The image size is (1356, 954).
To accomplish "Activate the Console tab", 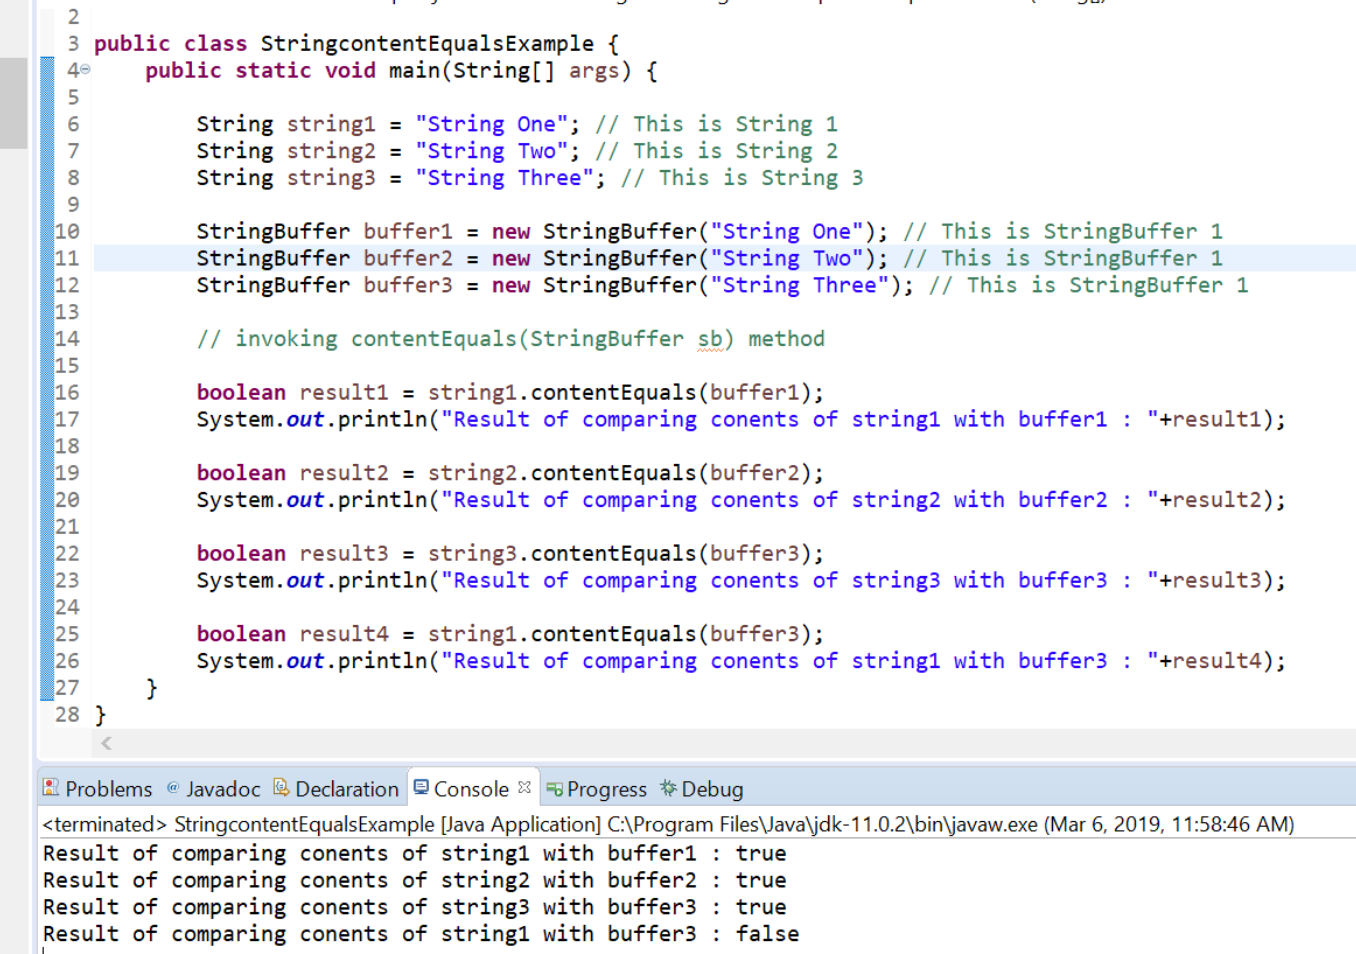I will [462, 789].
